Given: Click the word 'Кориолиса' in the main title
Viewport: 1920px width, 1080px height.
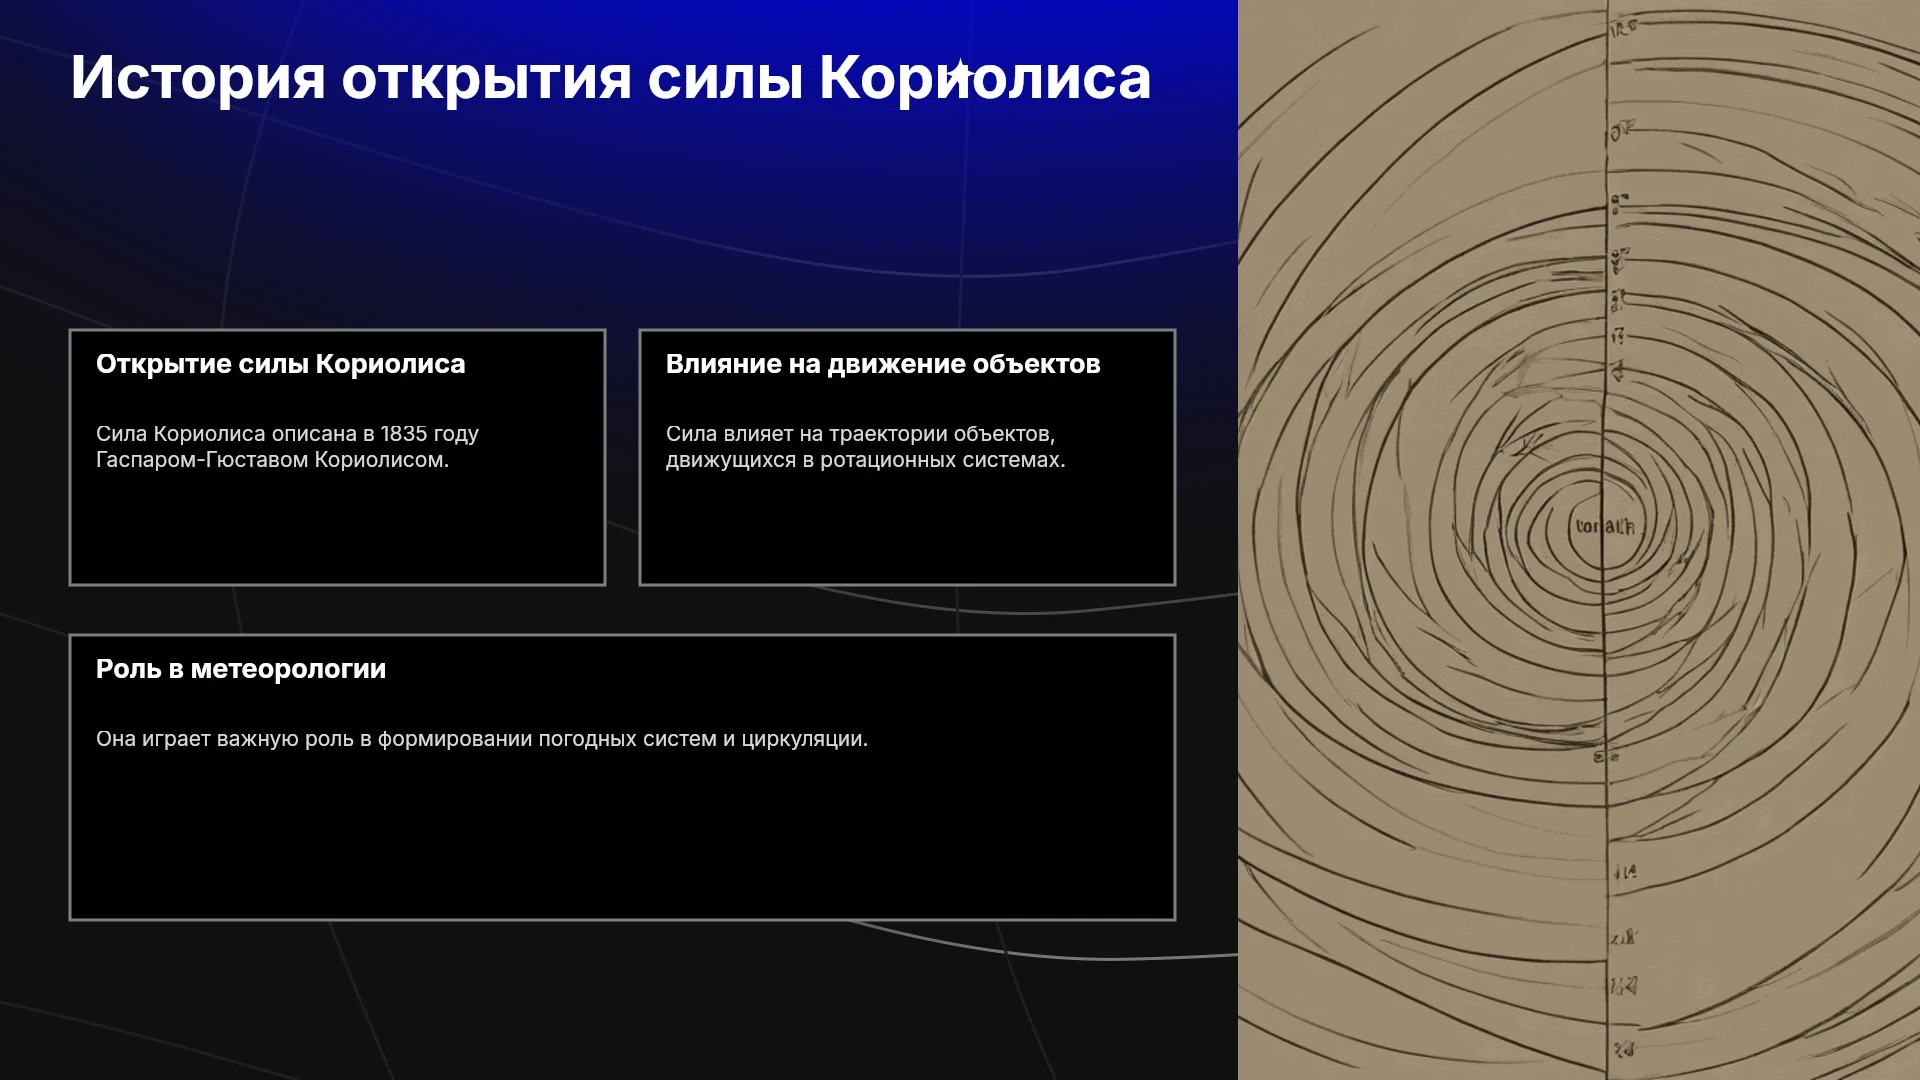Looking at the screenshot, I should click(985, 78).
